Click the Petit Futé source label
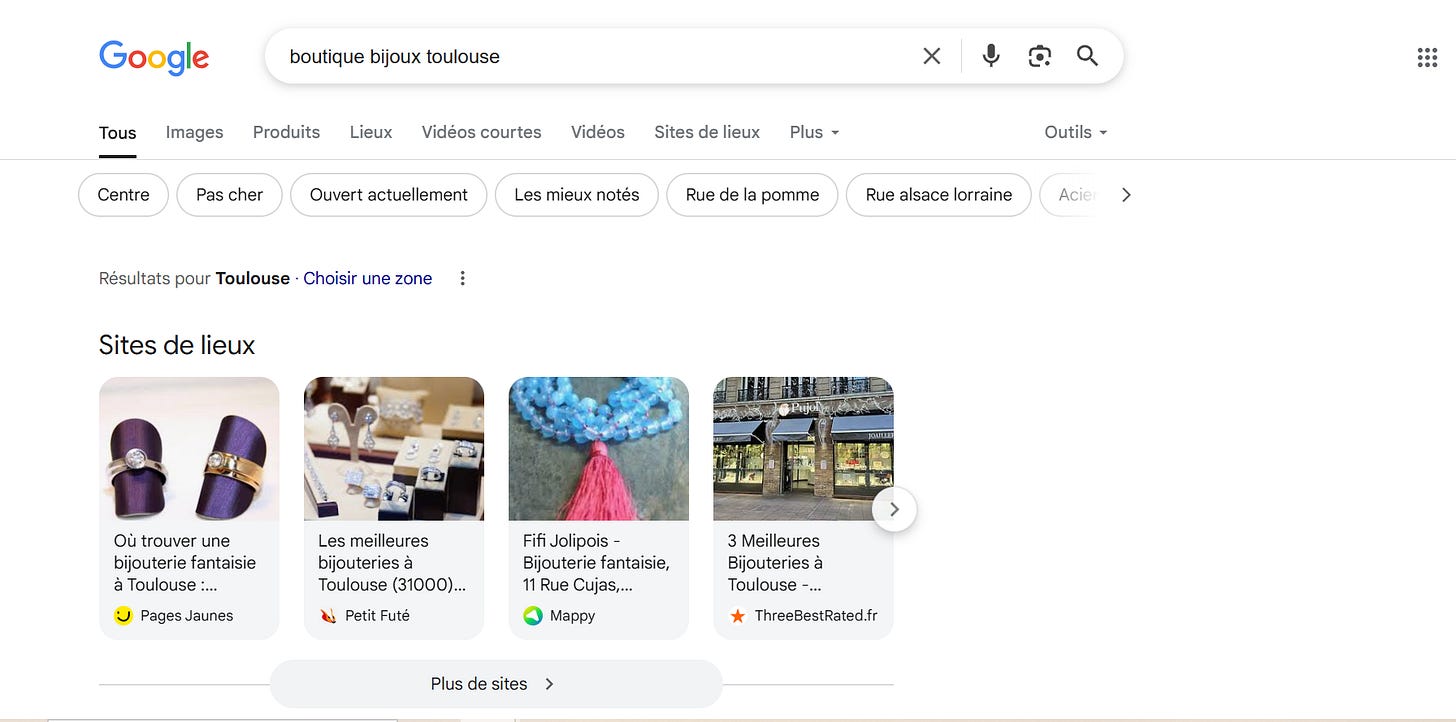The width and height of the screenshot is (1456, 722). point(378,616)
